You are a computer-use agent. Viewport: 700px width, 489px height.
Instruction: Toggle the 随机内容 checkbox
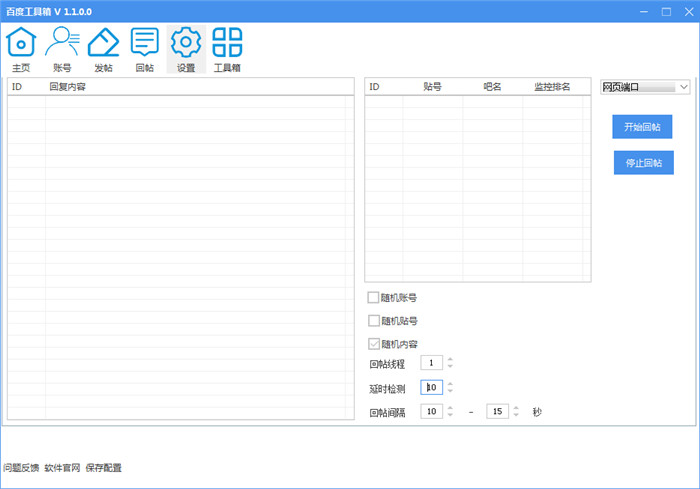(374, 344)
